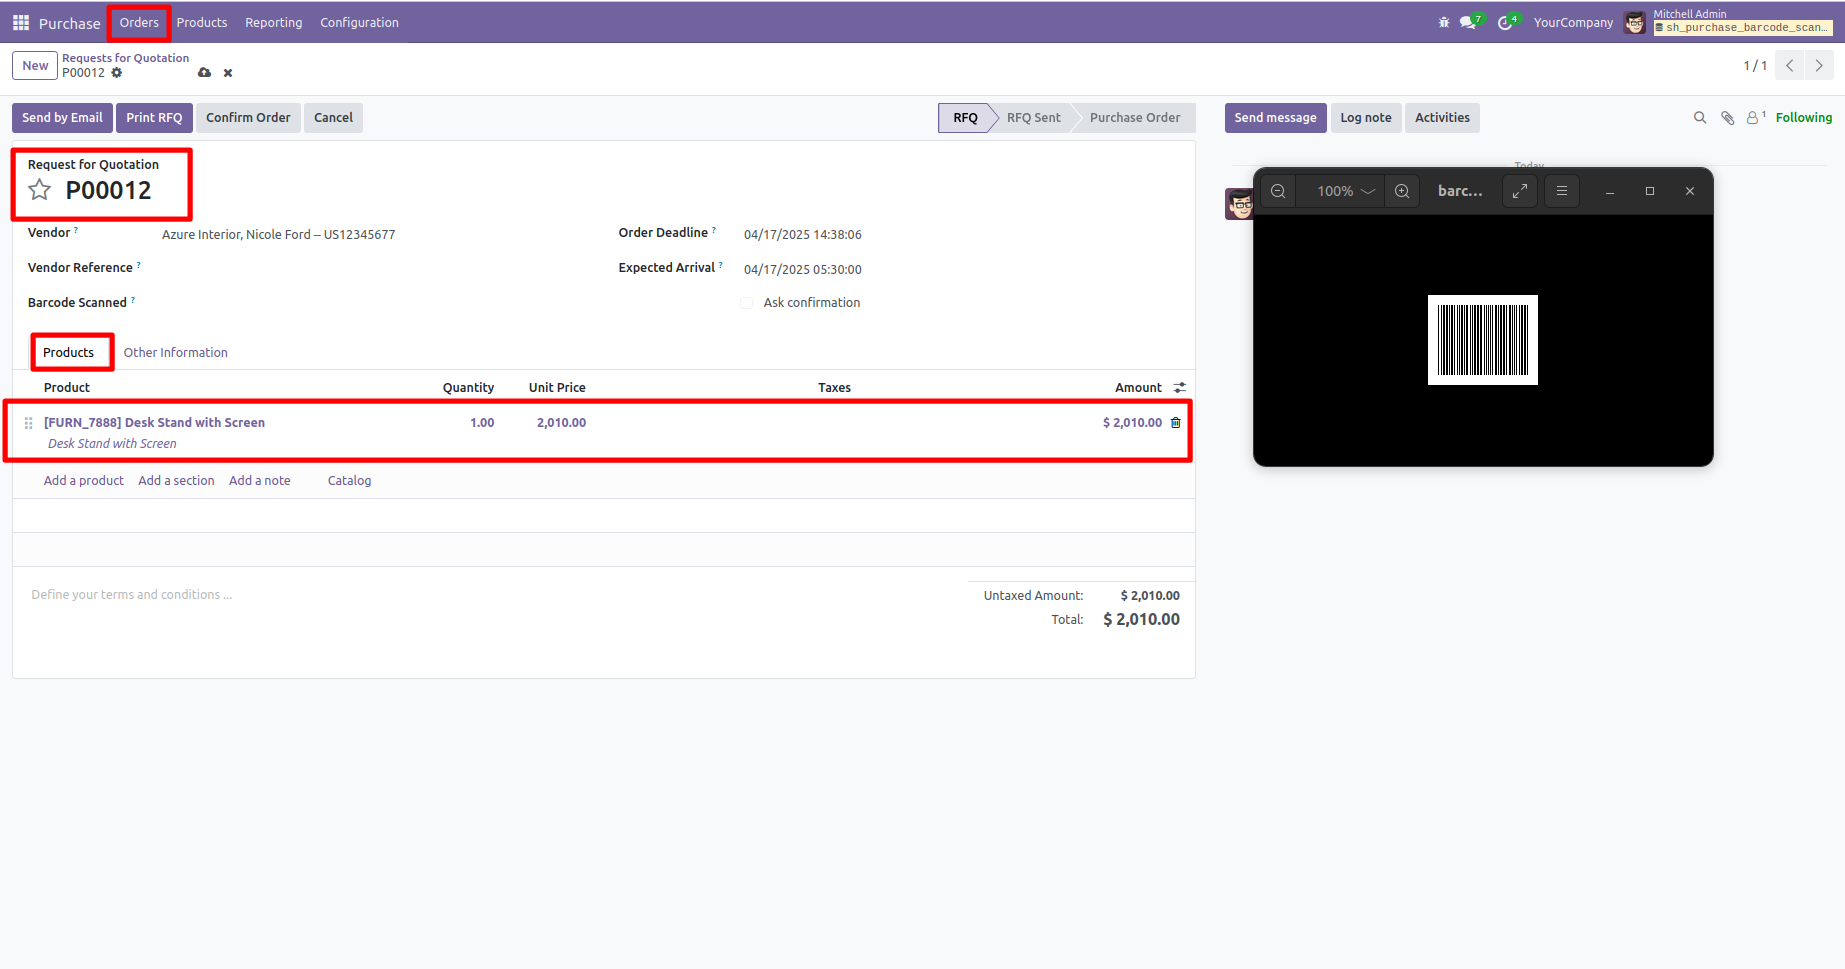Image resolution: width=1845 pixels, height=969 pixels.
Task: Show followers person icon
Action: click(x=1755, y=118)
